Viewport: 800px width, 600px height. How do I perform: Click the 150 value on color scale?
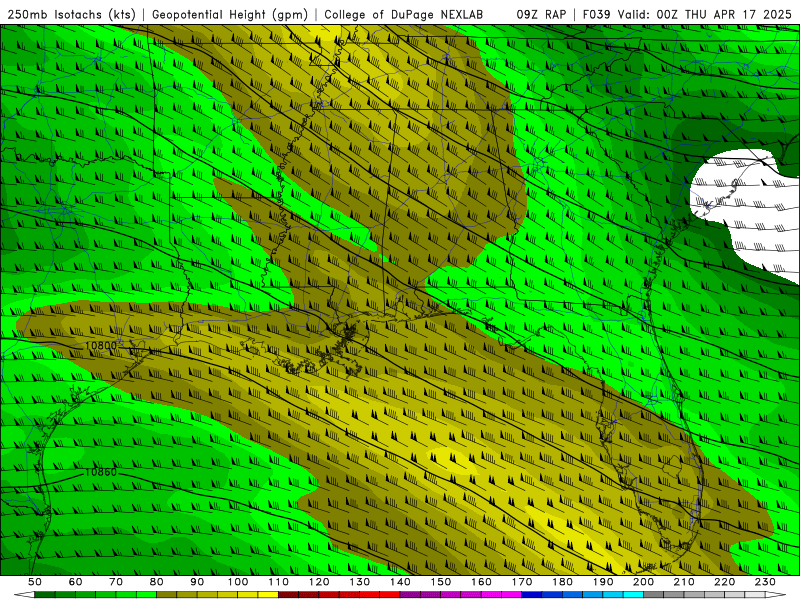point(441,582)
